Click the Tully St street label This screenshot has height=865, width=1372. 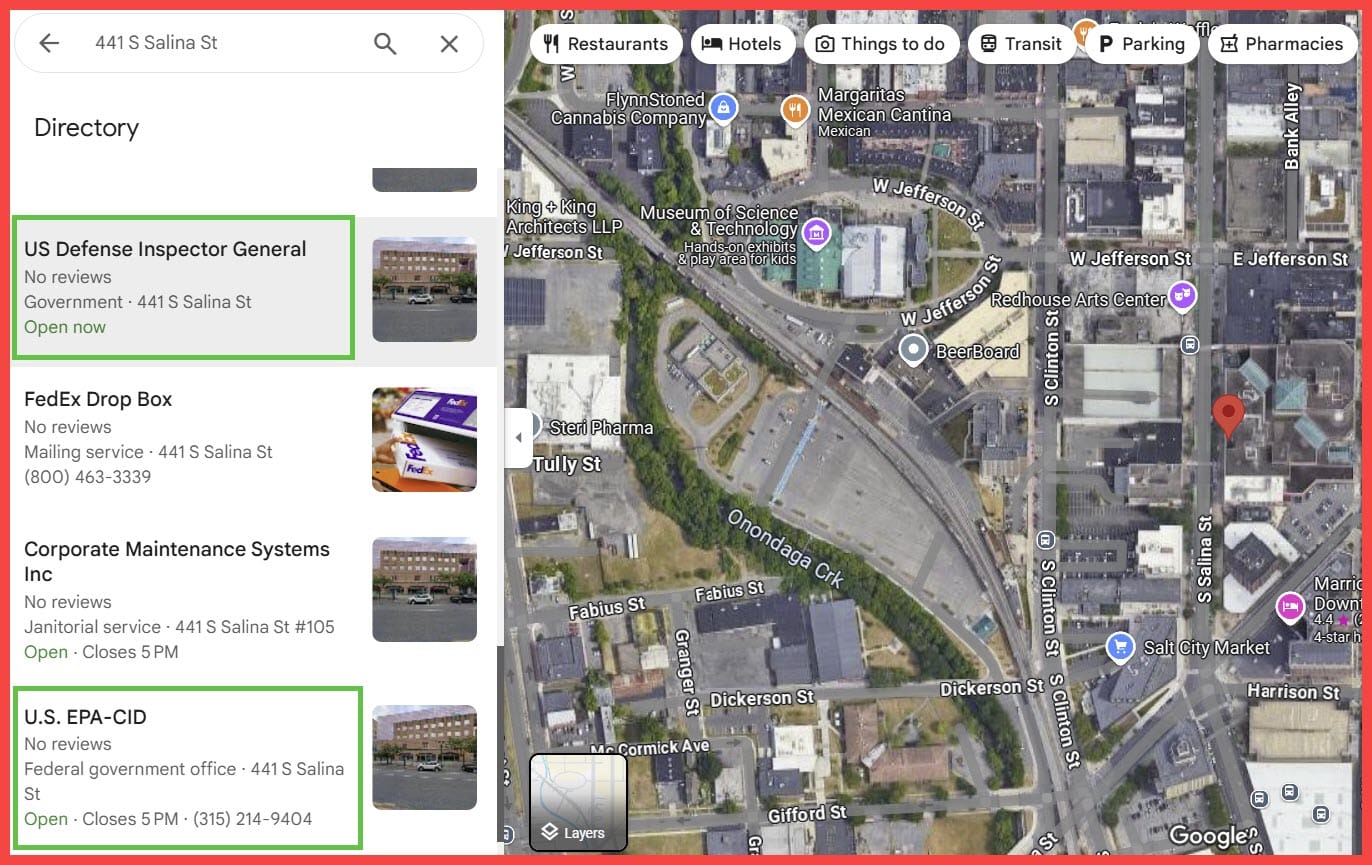coord(567,464)
